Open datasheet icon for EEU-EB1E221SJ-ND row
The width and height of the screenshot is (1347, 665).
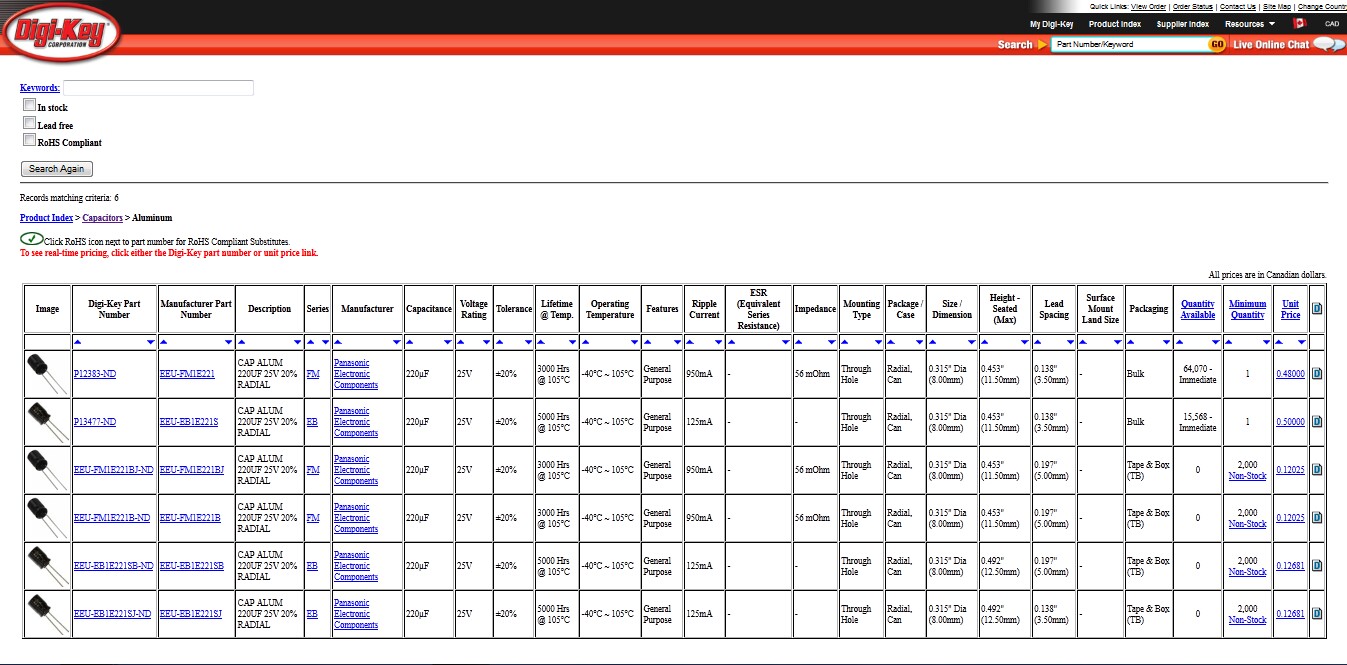click(x=1316, y=613)
